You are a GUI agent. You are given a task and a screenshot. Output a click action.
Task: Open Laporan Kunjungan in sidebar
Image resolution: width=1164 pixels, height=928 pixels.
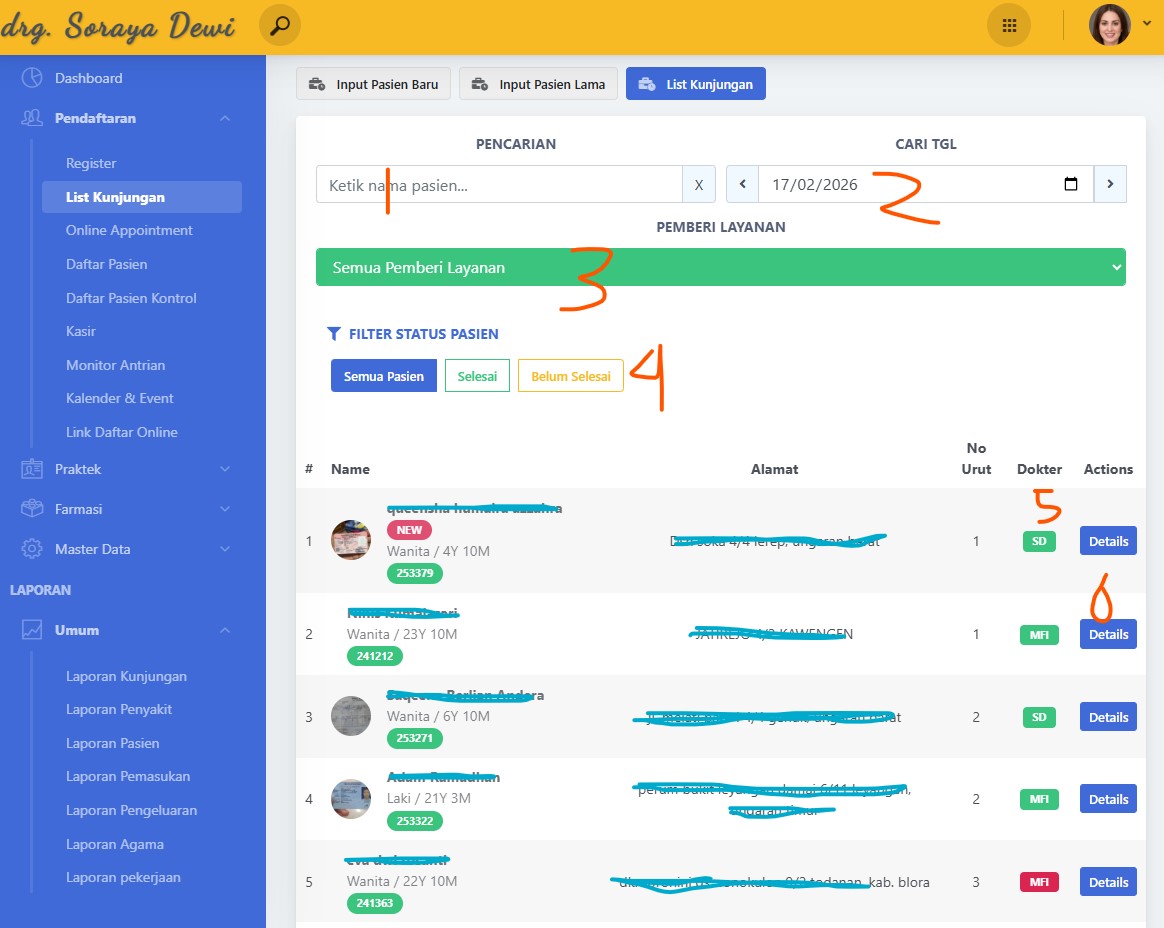coord(126,676)
